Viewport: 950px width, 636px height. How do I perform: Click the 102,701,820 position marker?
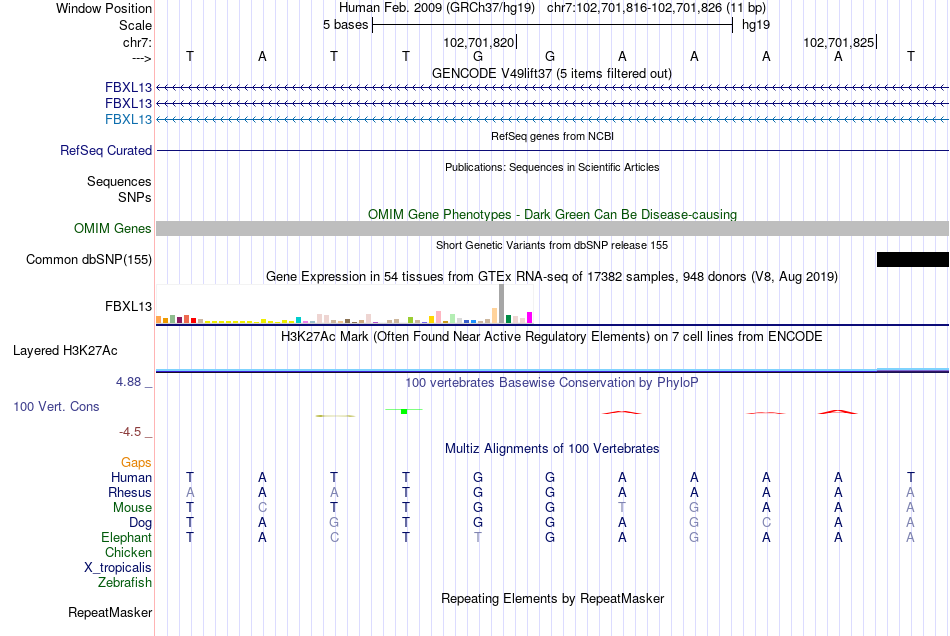click(479, 42)
